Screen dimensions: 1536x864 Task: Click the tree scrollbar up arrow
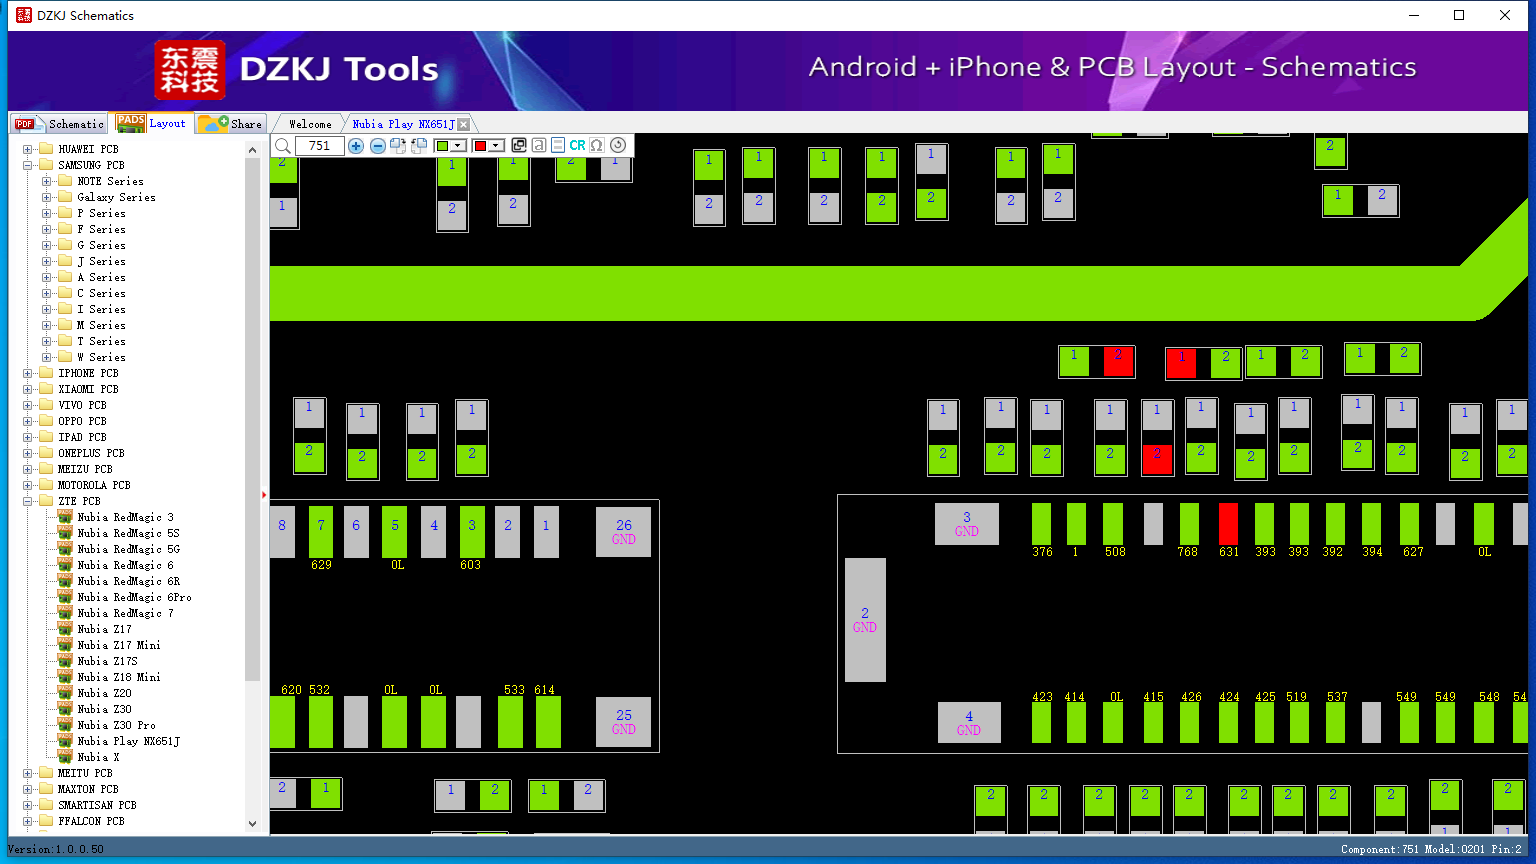pyautogui.click(x=252, y=149)
